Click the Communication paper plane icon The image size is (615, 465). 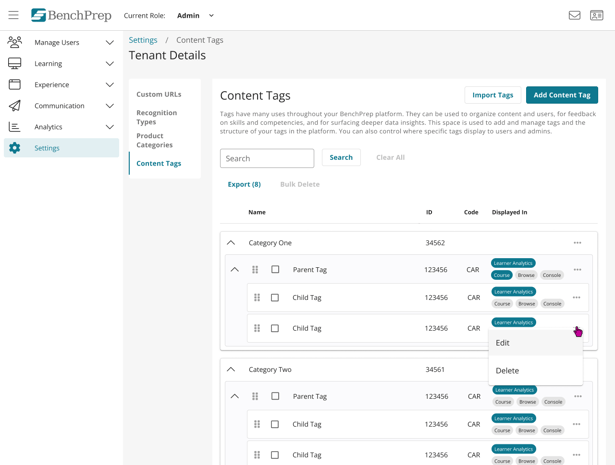[15, 105]
